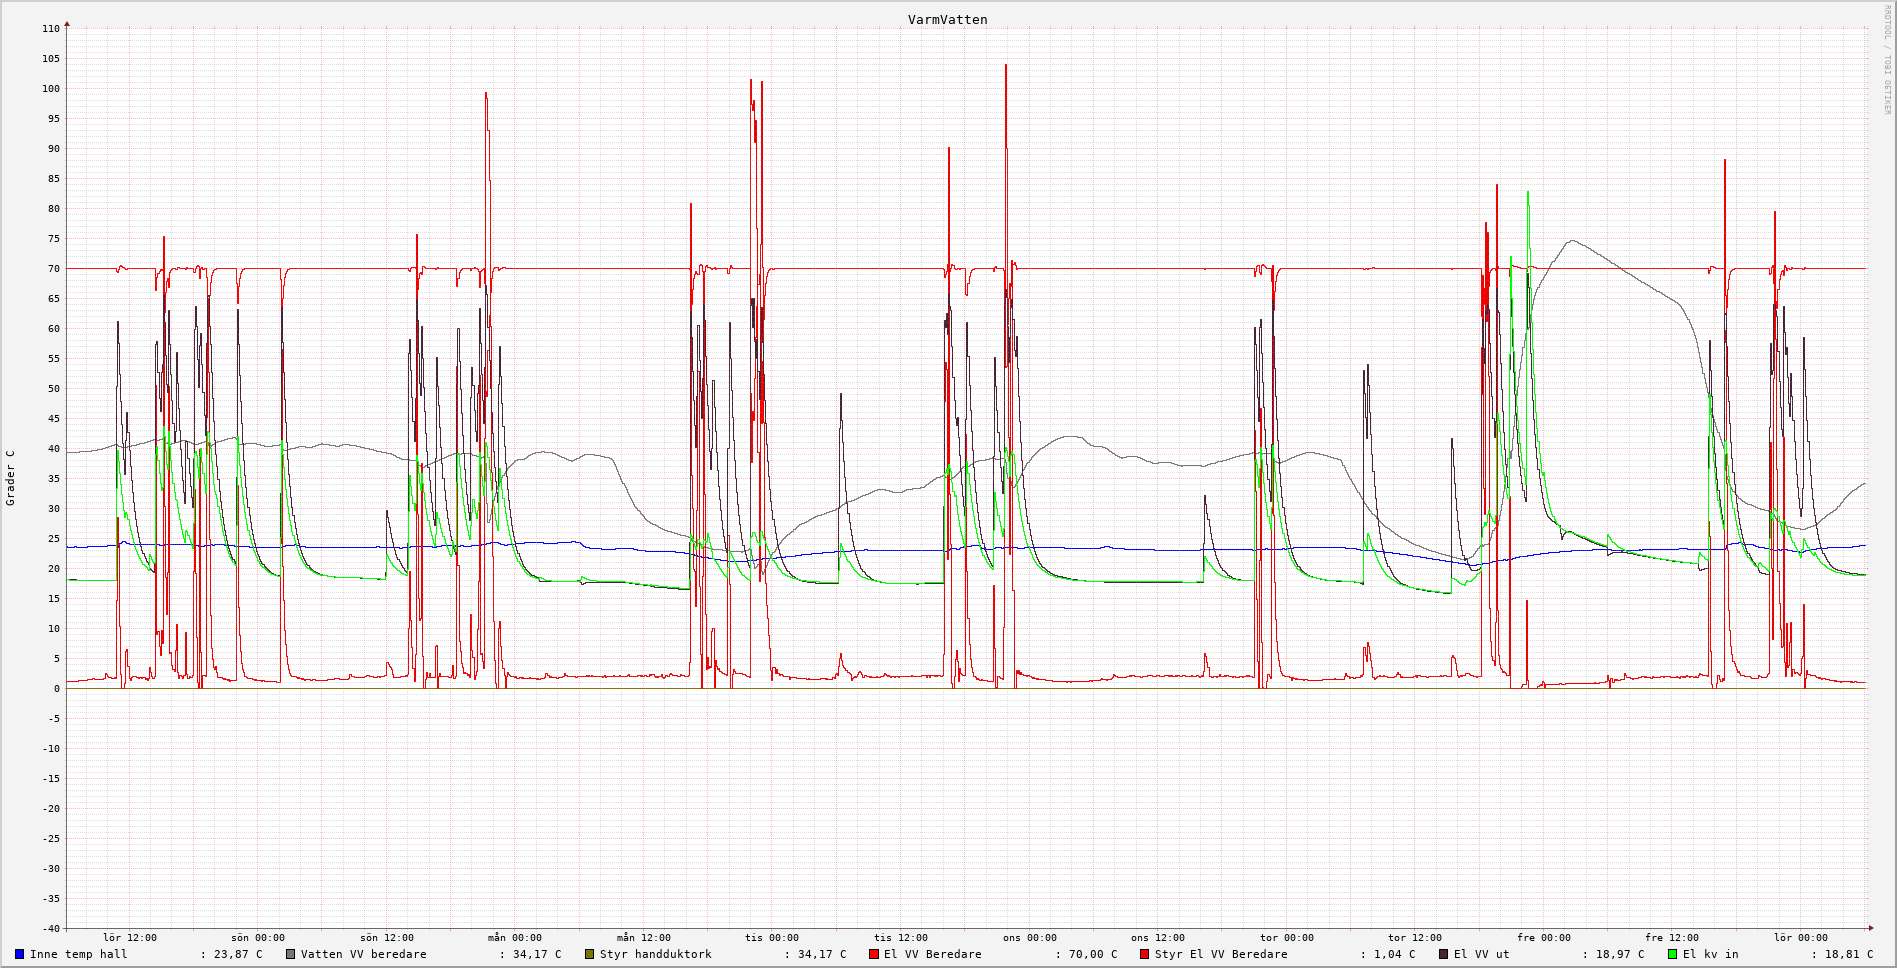Click the mån 00:00 time axis label
The image size is (1897, 968).
click(514, 938)
